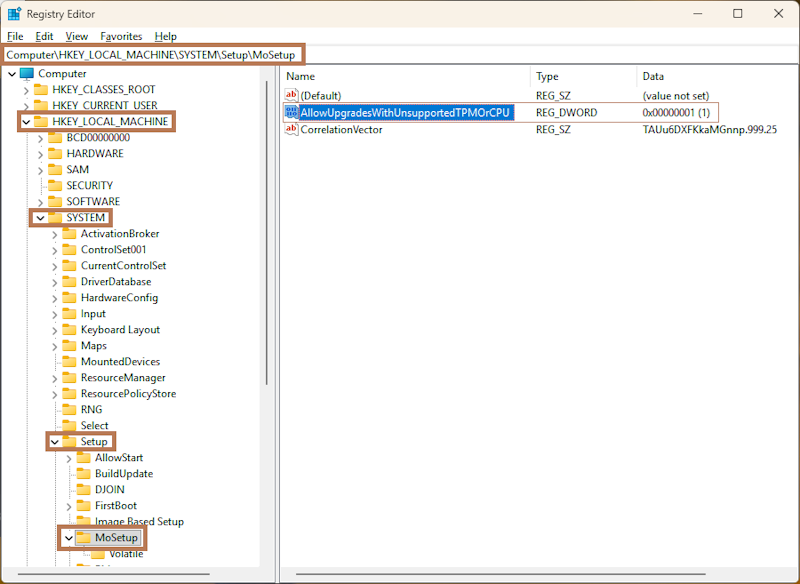Collapse the HKEY_LOCAL_MACHINE tree node
Image resolution: width=800 pixels, height=584 pixels.
point(26,122)
